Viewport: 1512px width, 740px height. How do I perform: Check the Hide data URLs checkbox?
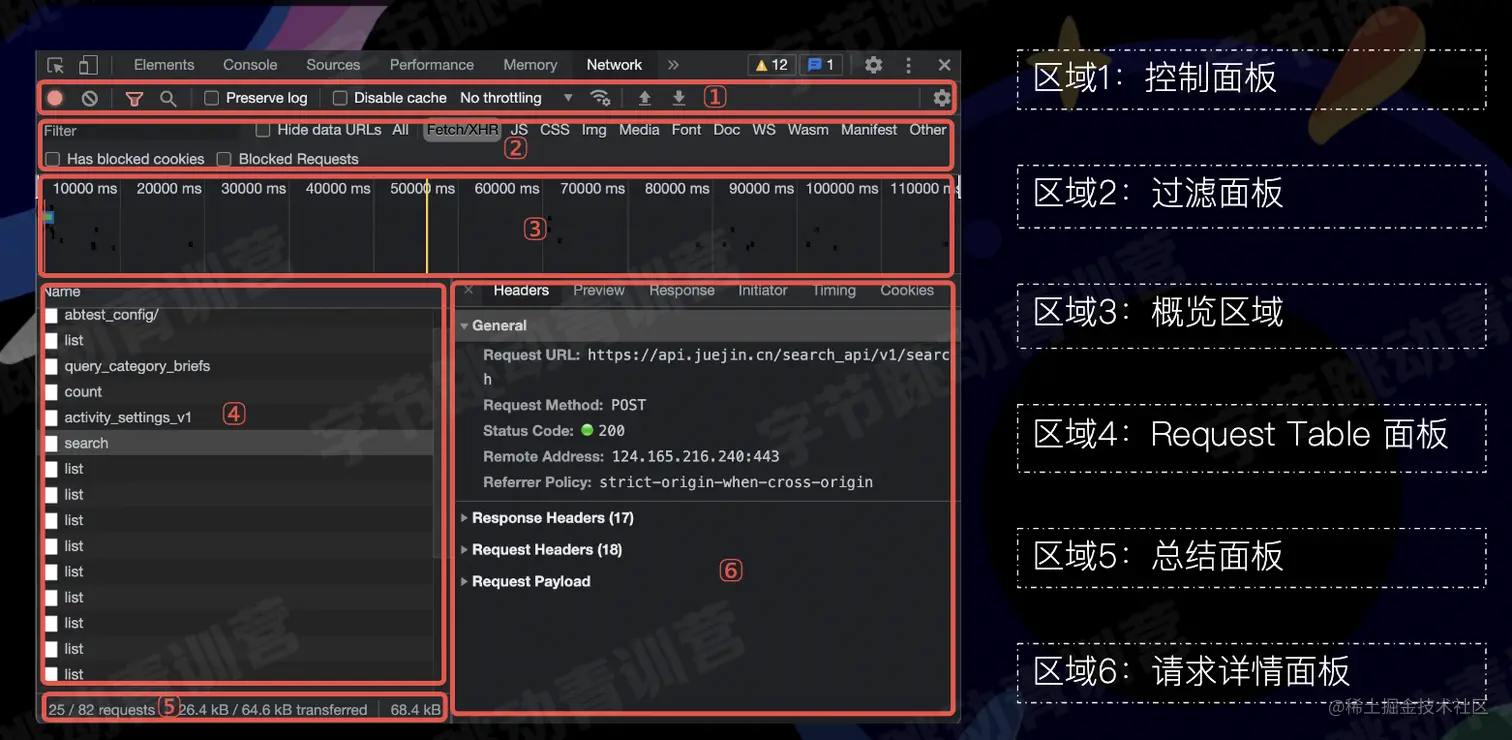pyautogui.click(x=263, y=130)
